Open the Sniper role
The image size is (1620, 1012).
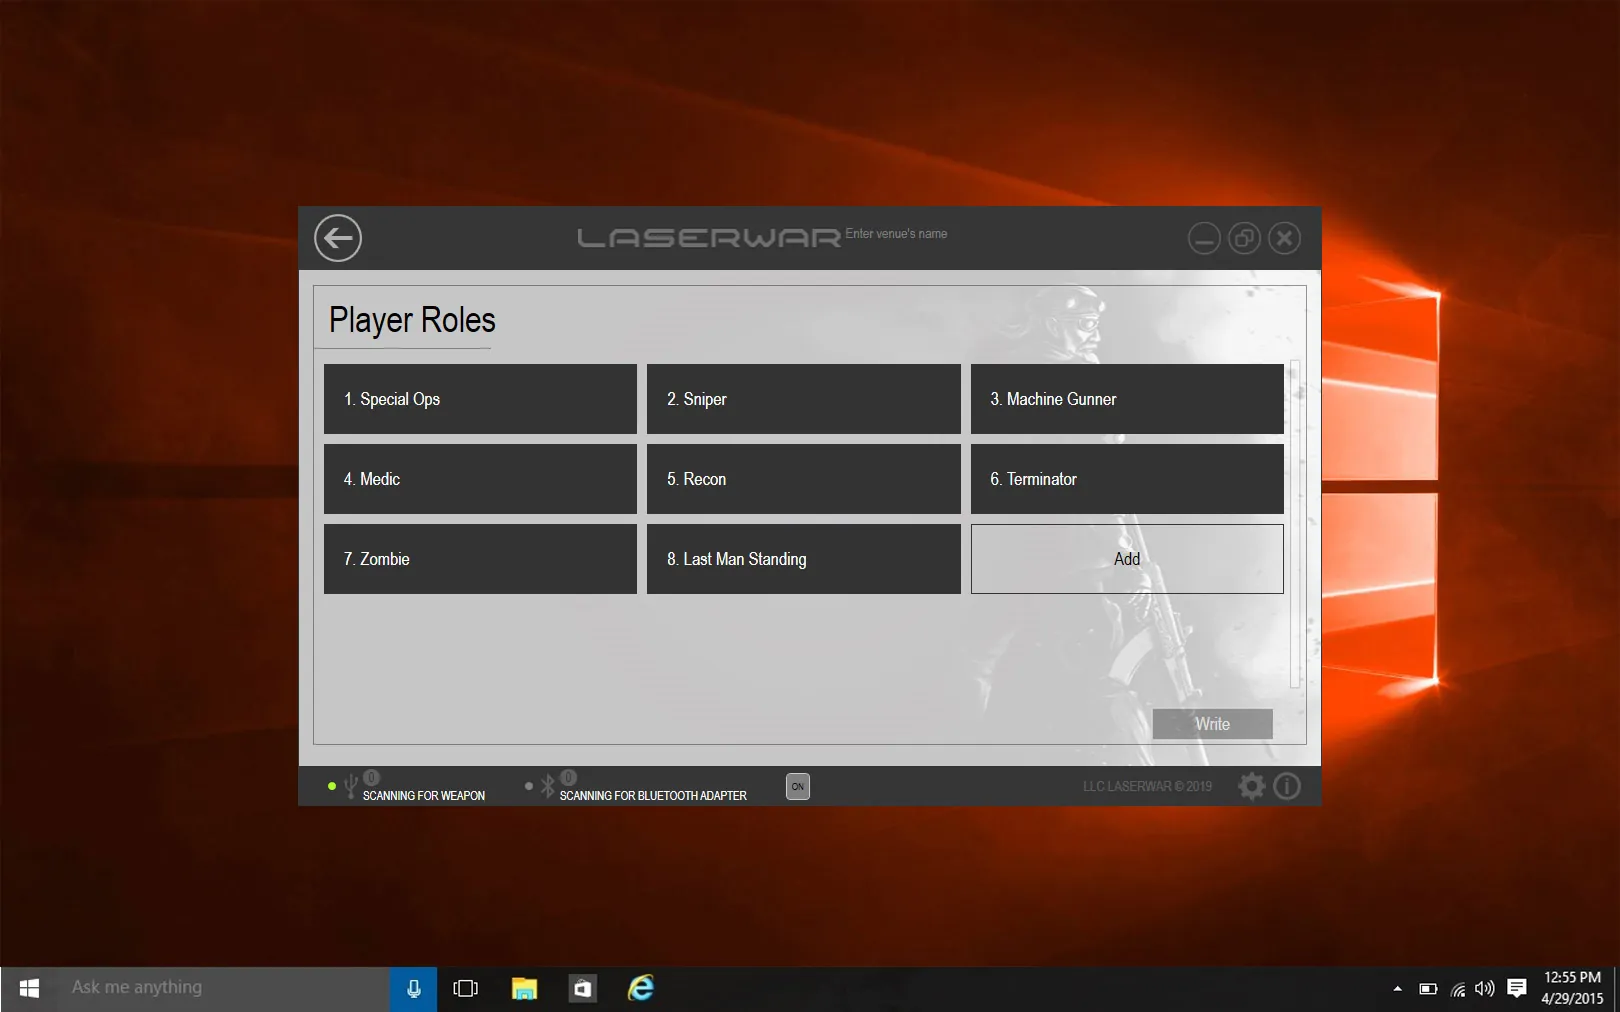tap(803, 399)
